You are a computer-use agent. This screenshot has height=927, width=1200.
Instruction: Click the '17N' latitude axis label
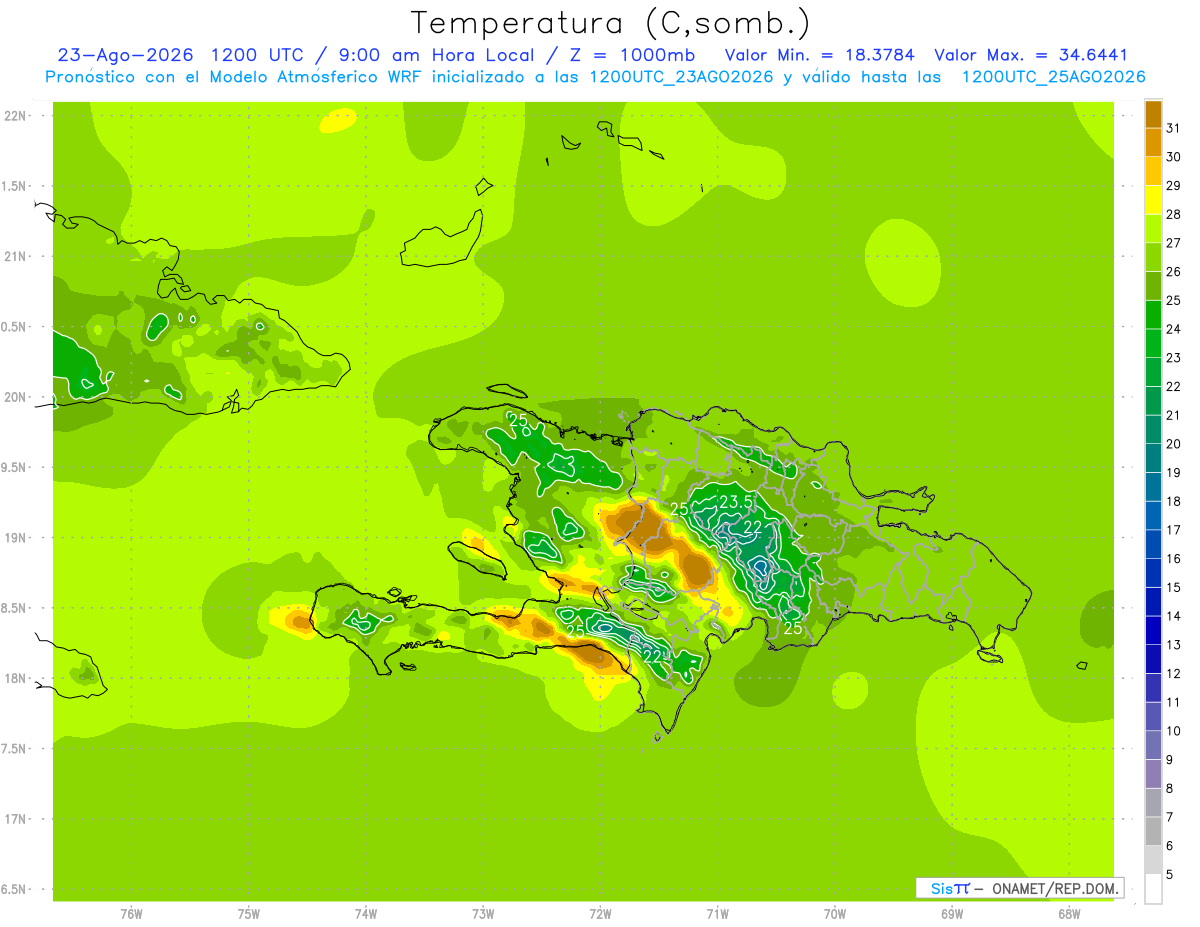click(15, 819)
